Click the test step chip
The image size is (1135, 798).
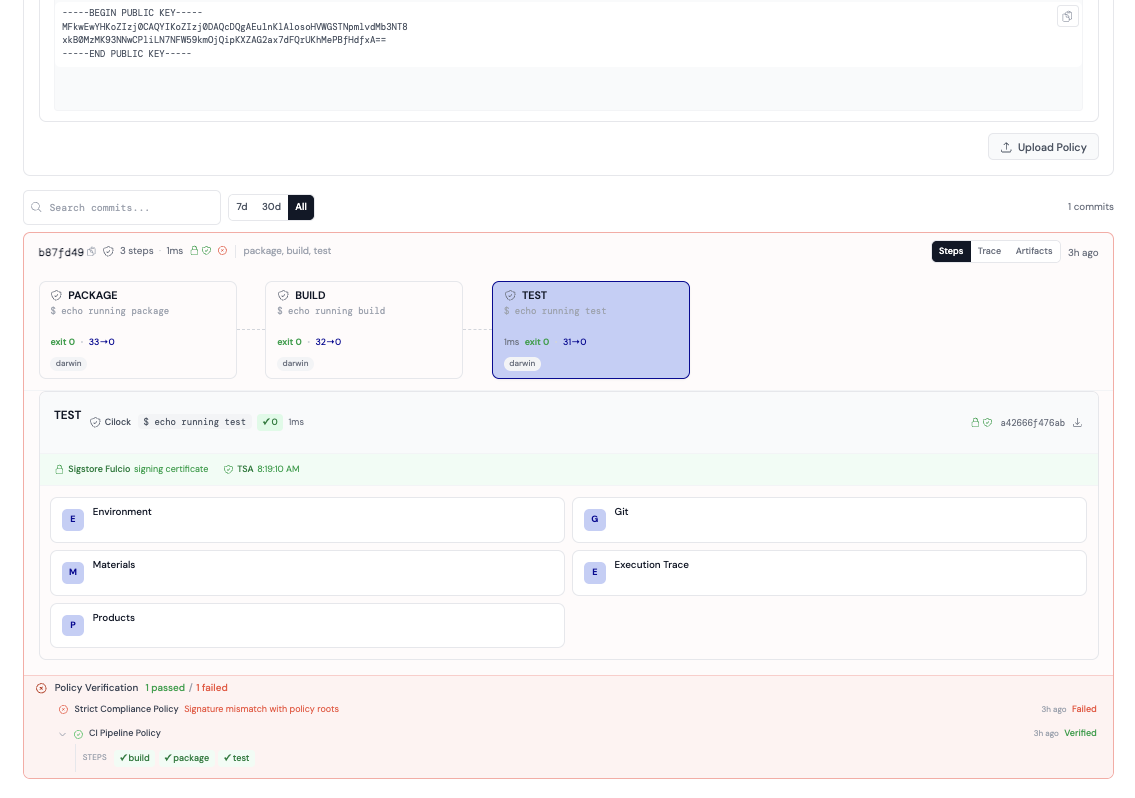pos(236,758)
